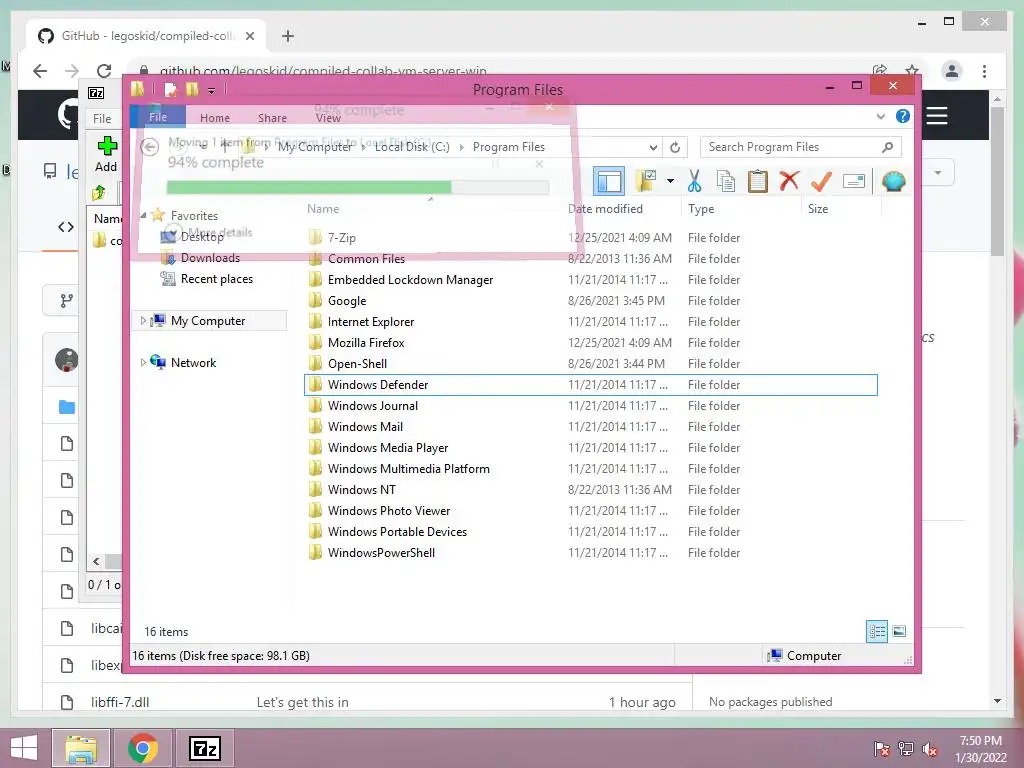Click the red X Delete icon
The image size is (1024, 768).
click(789, 180)
